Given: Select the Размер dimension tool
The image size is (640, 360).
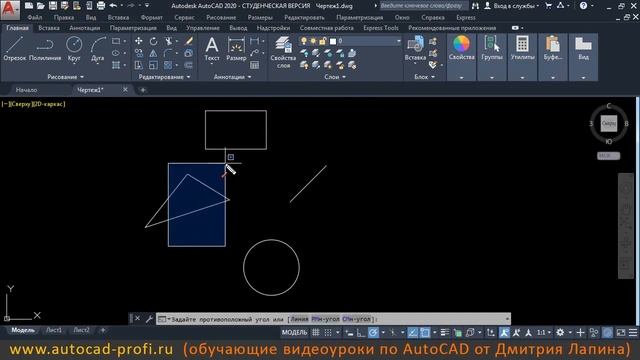Looking at the screenshot, I should point(236,49).
